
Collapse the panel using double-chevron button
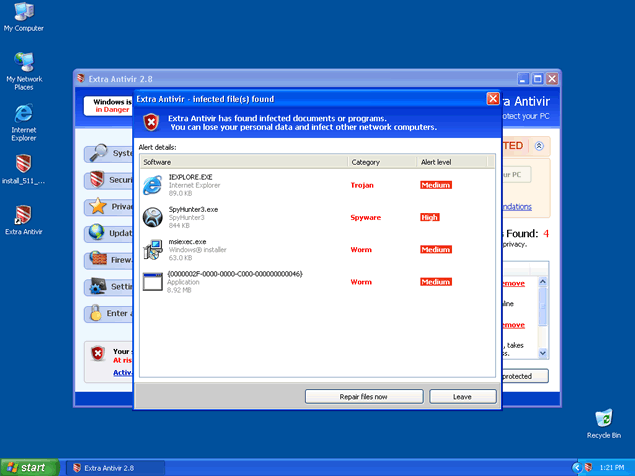(539, 146)
